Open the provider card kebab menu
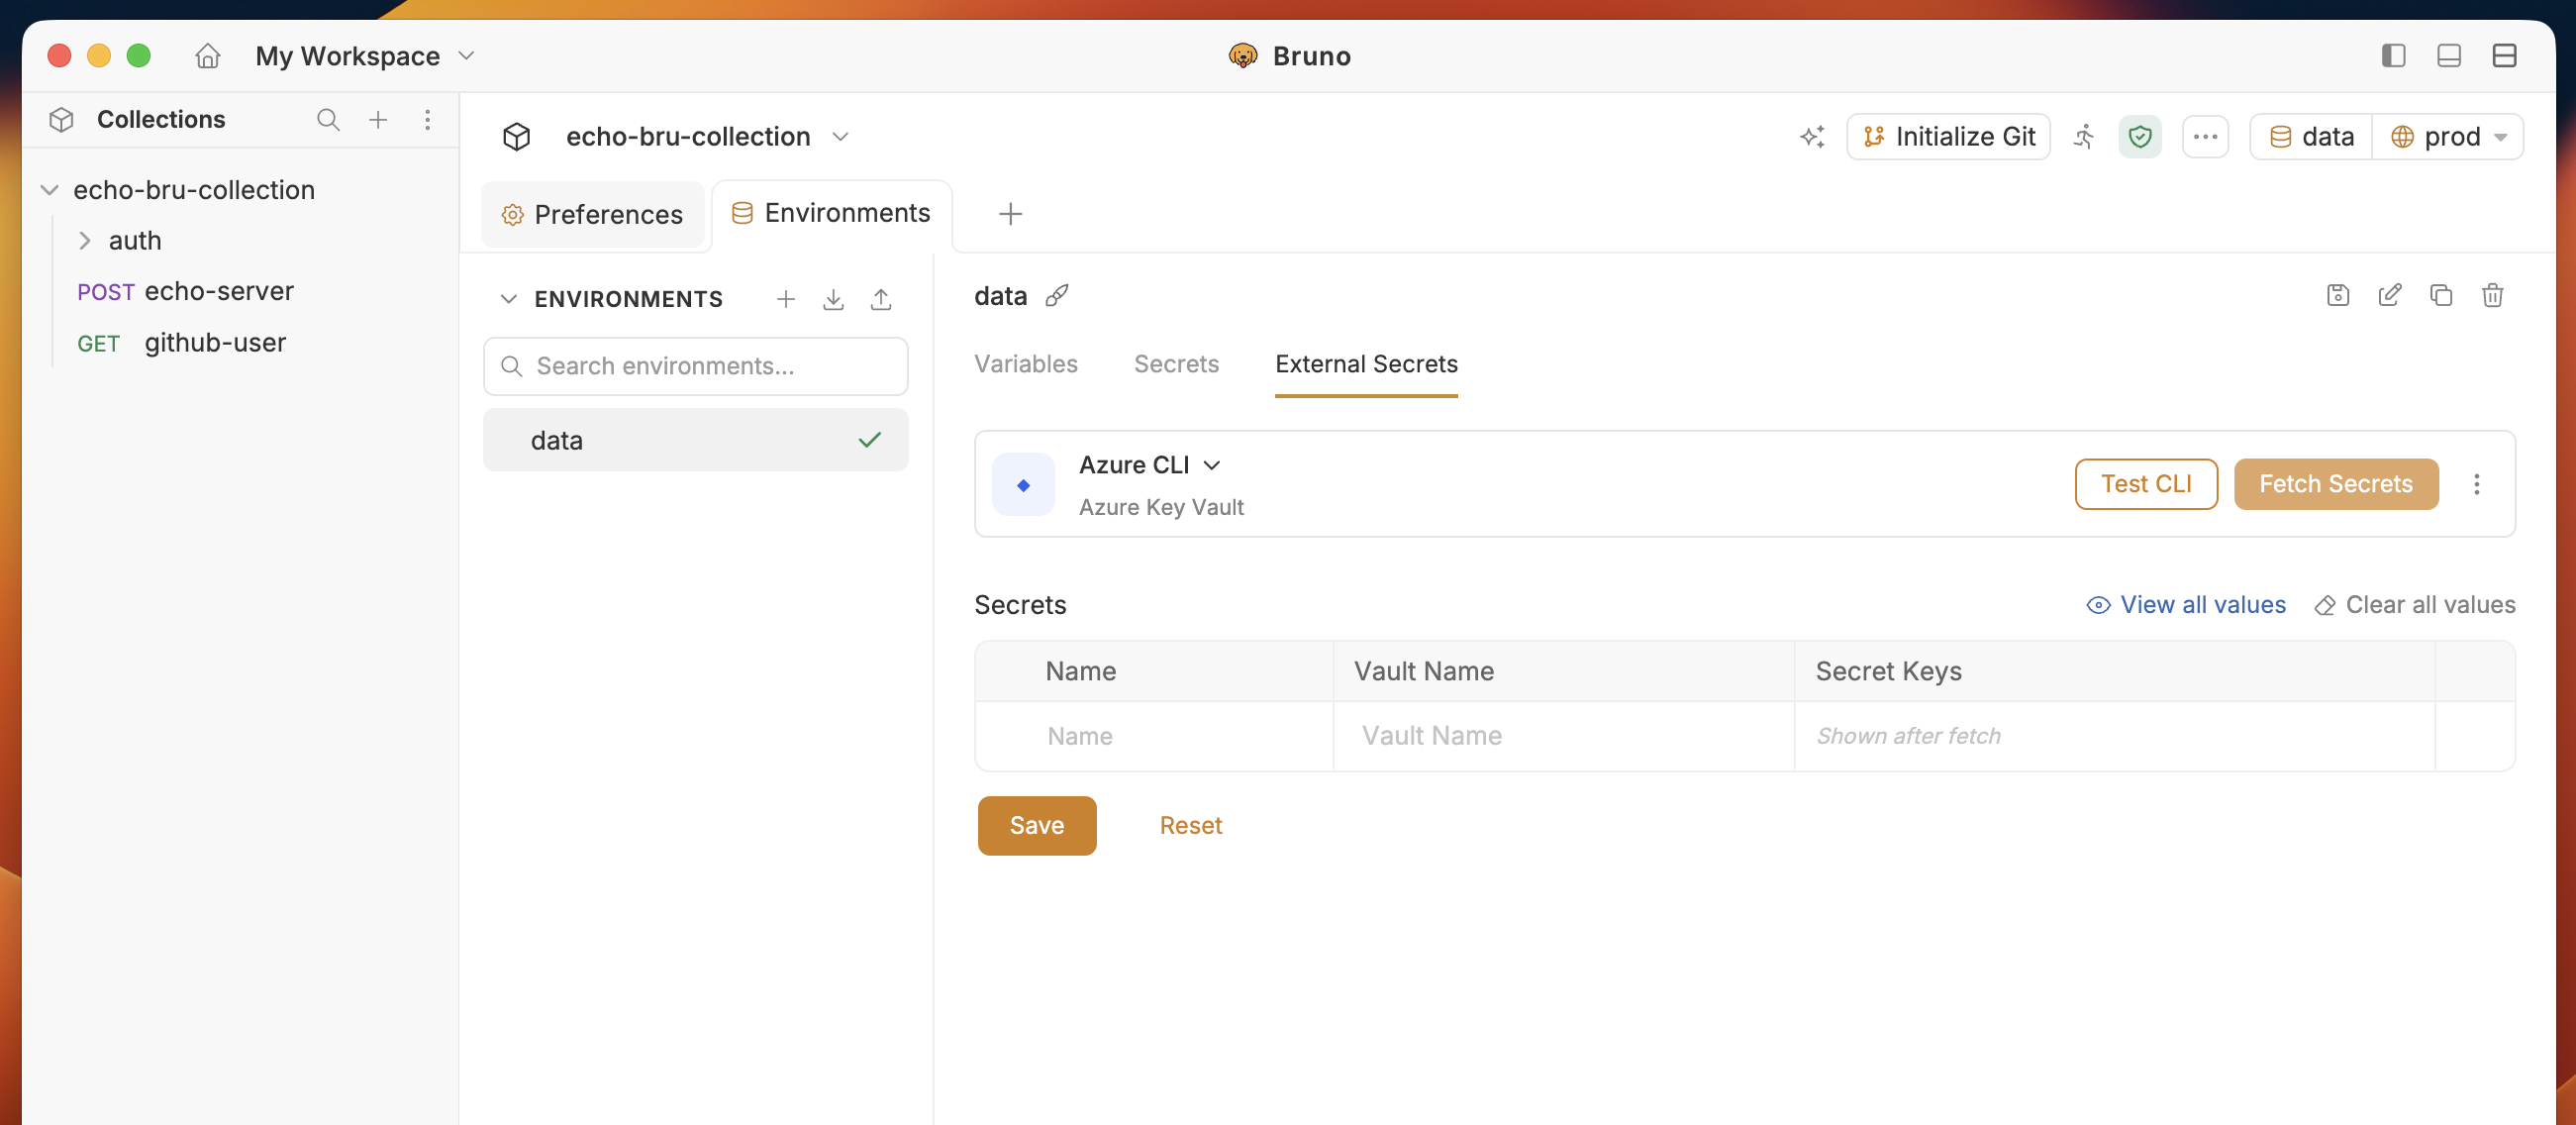 (2476, 484)
